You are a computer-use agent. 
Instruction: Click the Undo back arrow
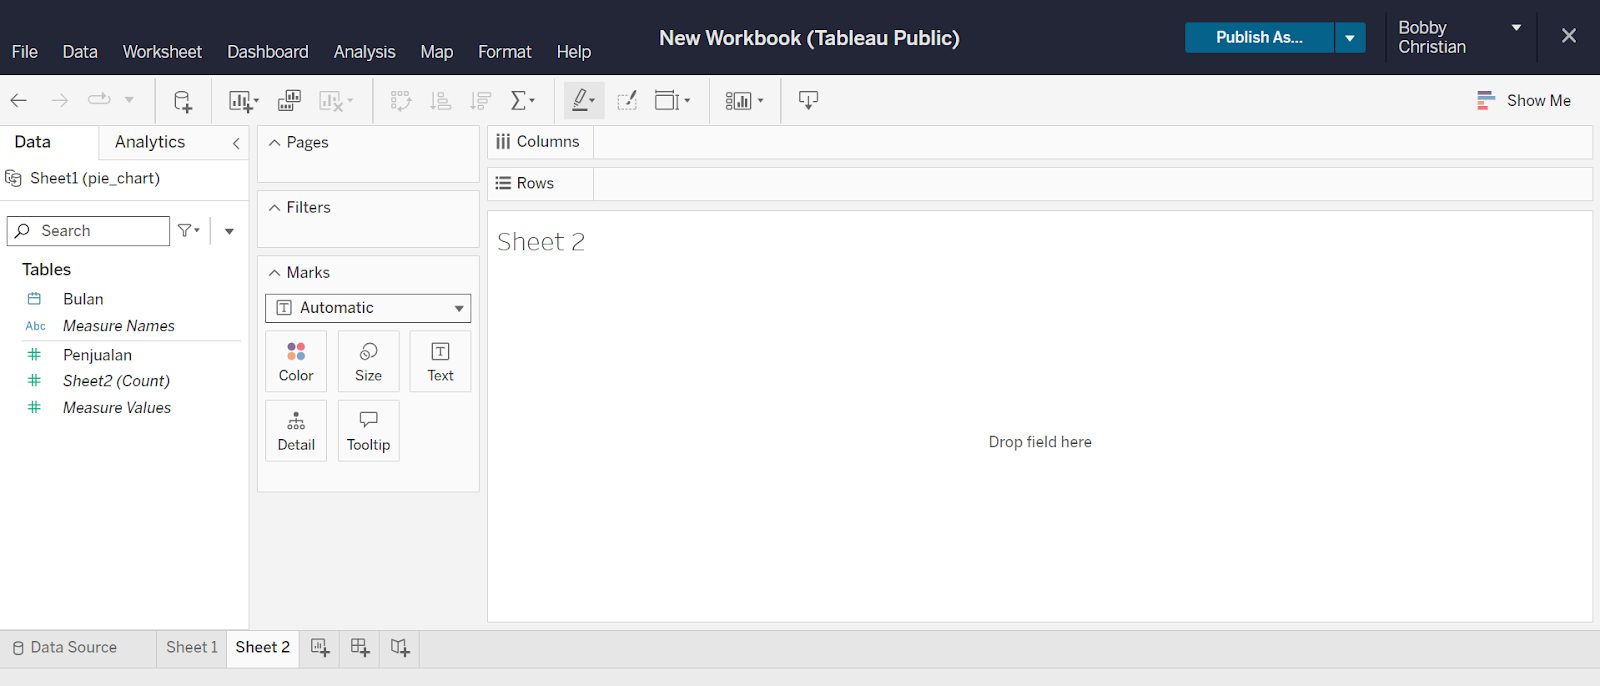pos(18,100)
